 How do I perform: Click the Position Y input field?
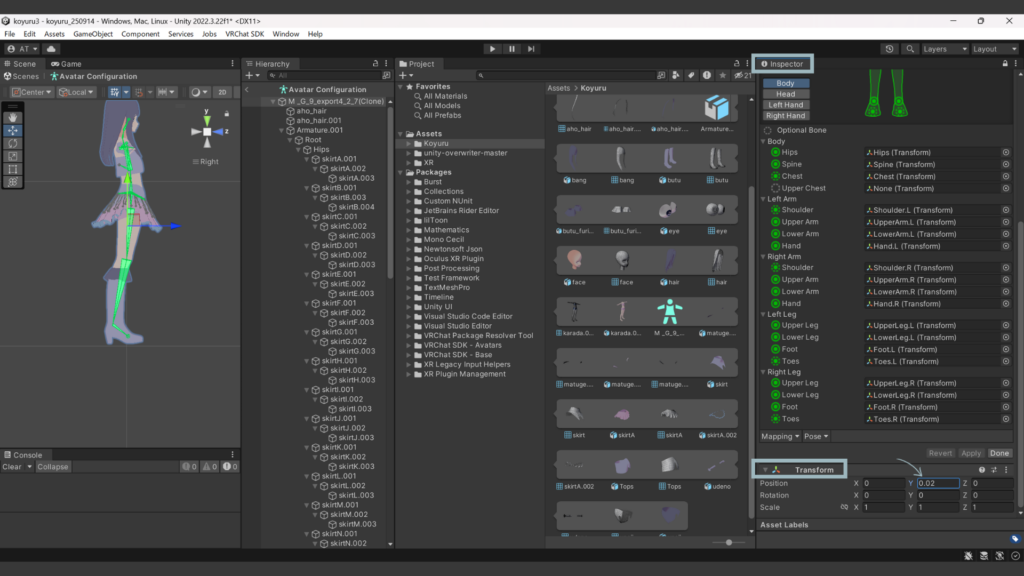[940, 483]
